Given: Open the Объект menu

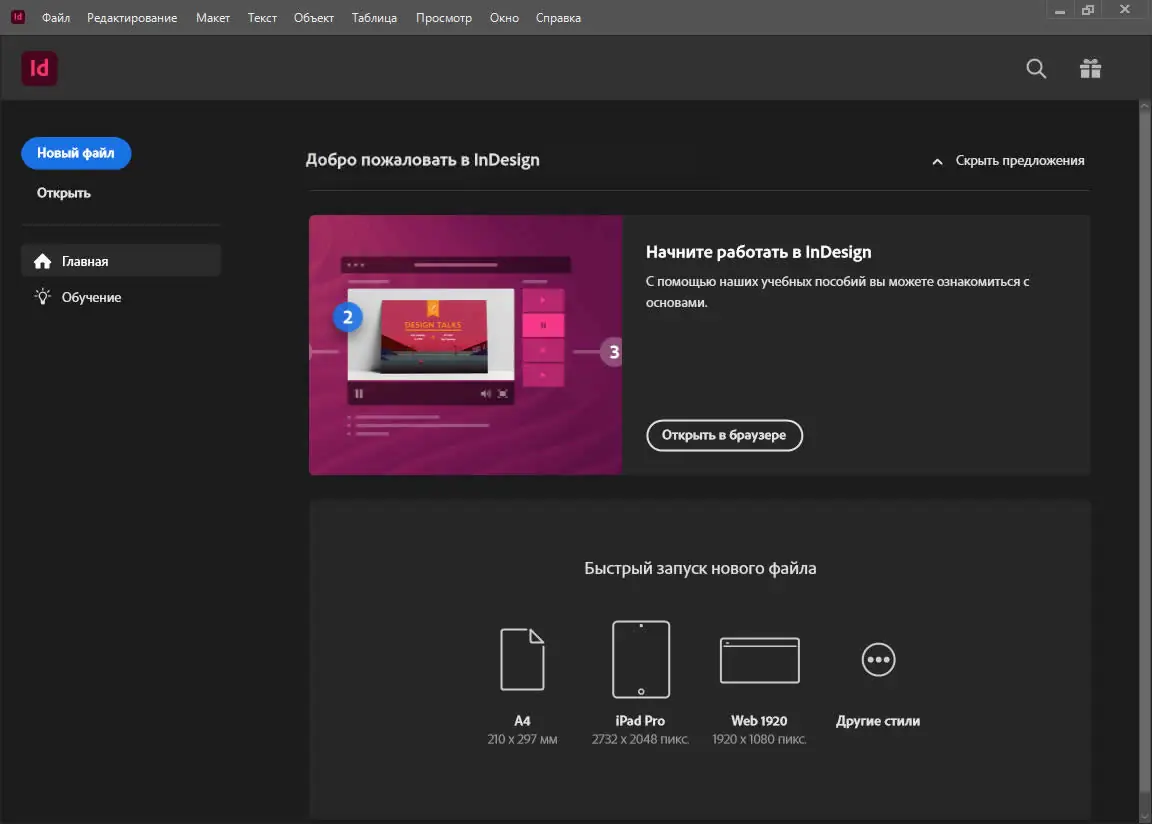Looking at the screenshot, I should coord(314,18).
